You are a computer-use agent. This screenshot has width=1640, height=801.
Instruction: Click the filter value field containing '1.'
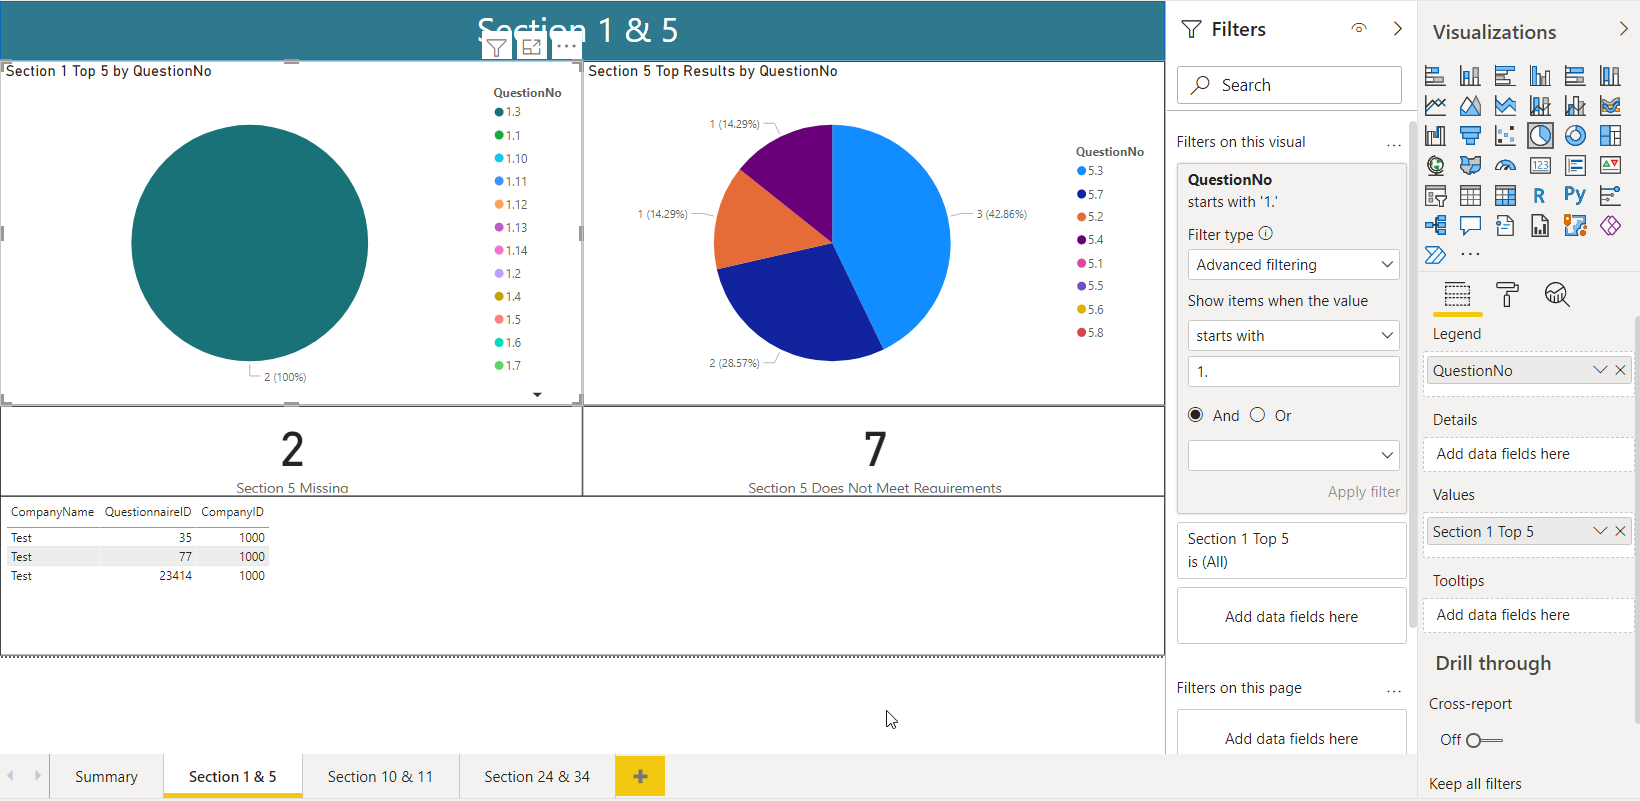[x=1294, y=372]
